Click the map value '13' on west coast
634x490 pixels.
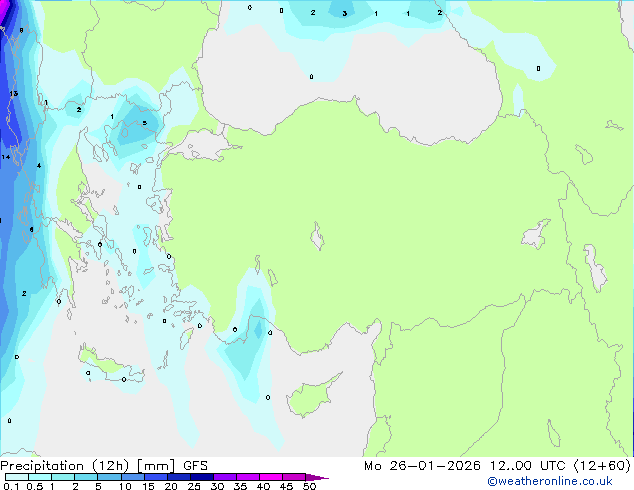coord(14,94)
